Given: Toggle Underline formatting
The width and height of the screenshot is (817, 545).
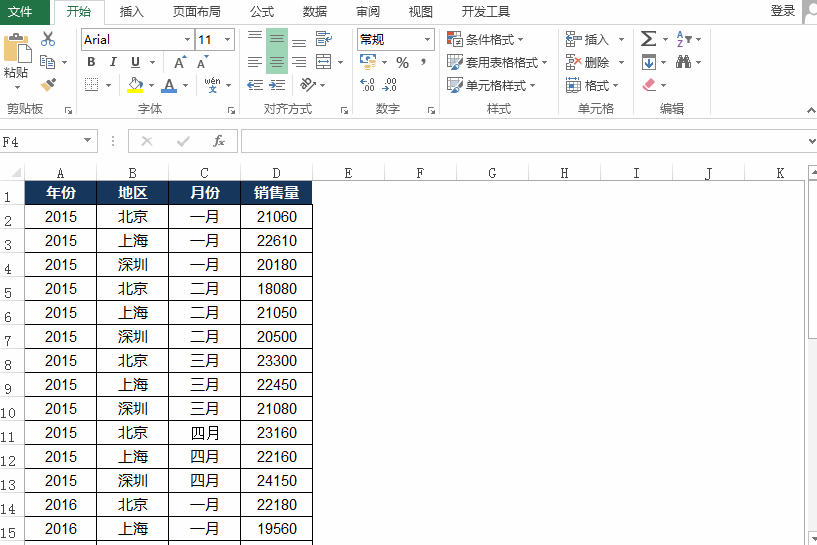Looking at the screenshot, I should coord(135,62).
